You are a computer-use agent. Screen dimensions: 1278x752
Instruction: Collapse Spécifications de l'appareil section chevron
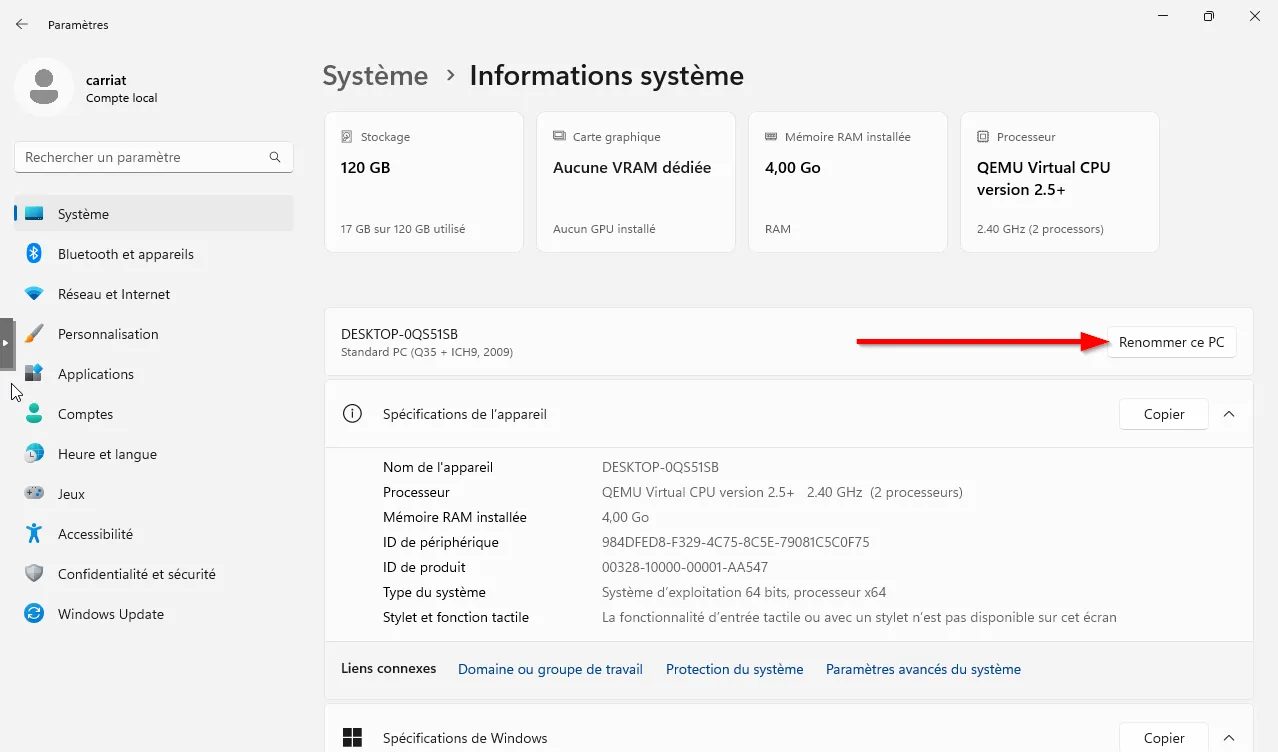[1229, 414]
